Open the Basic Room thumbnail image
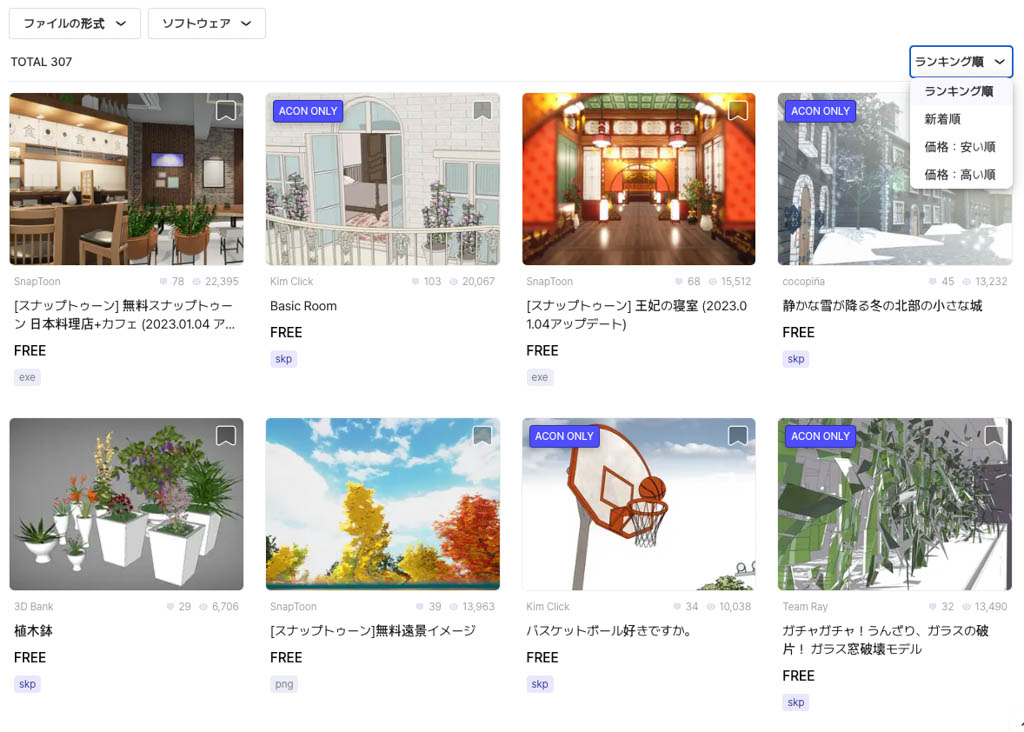1024x732 pixels. pyautogui.click(x=383, y=179)
